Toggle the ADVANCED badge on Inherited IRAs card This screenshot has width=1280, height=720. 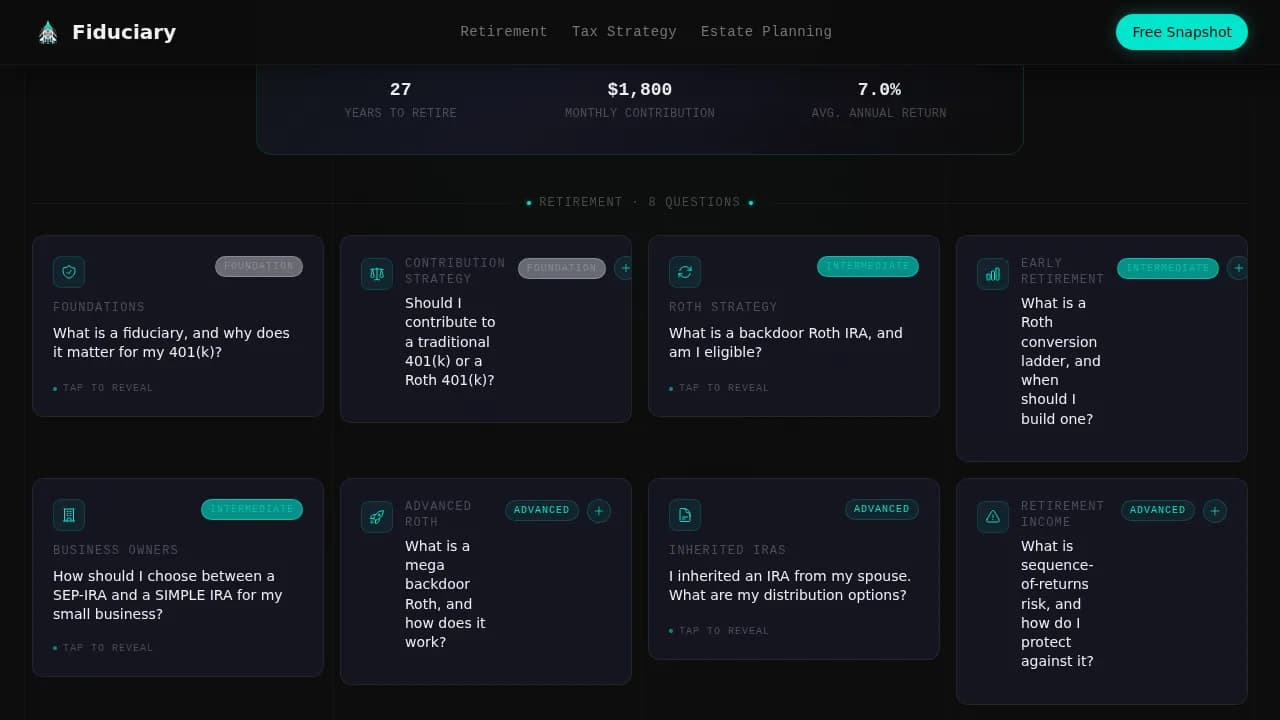[881, 509]
